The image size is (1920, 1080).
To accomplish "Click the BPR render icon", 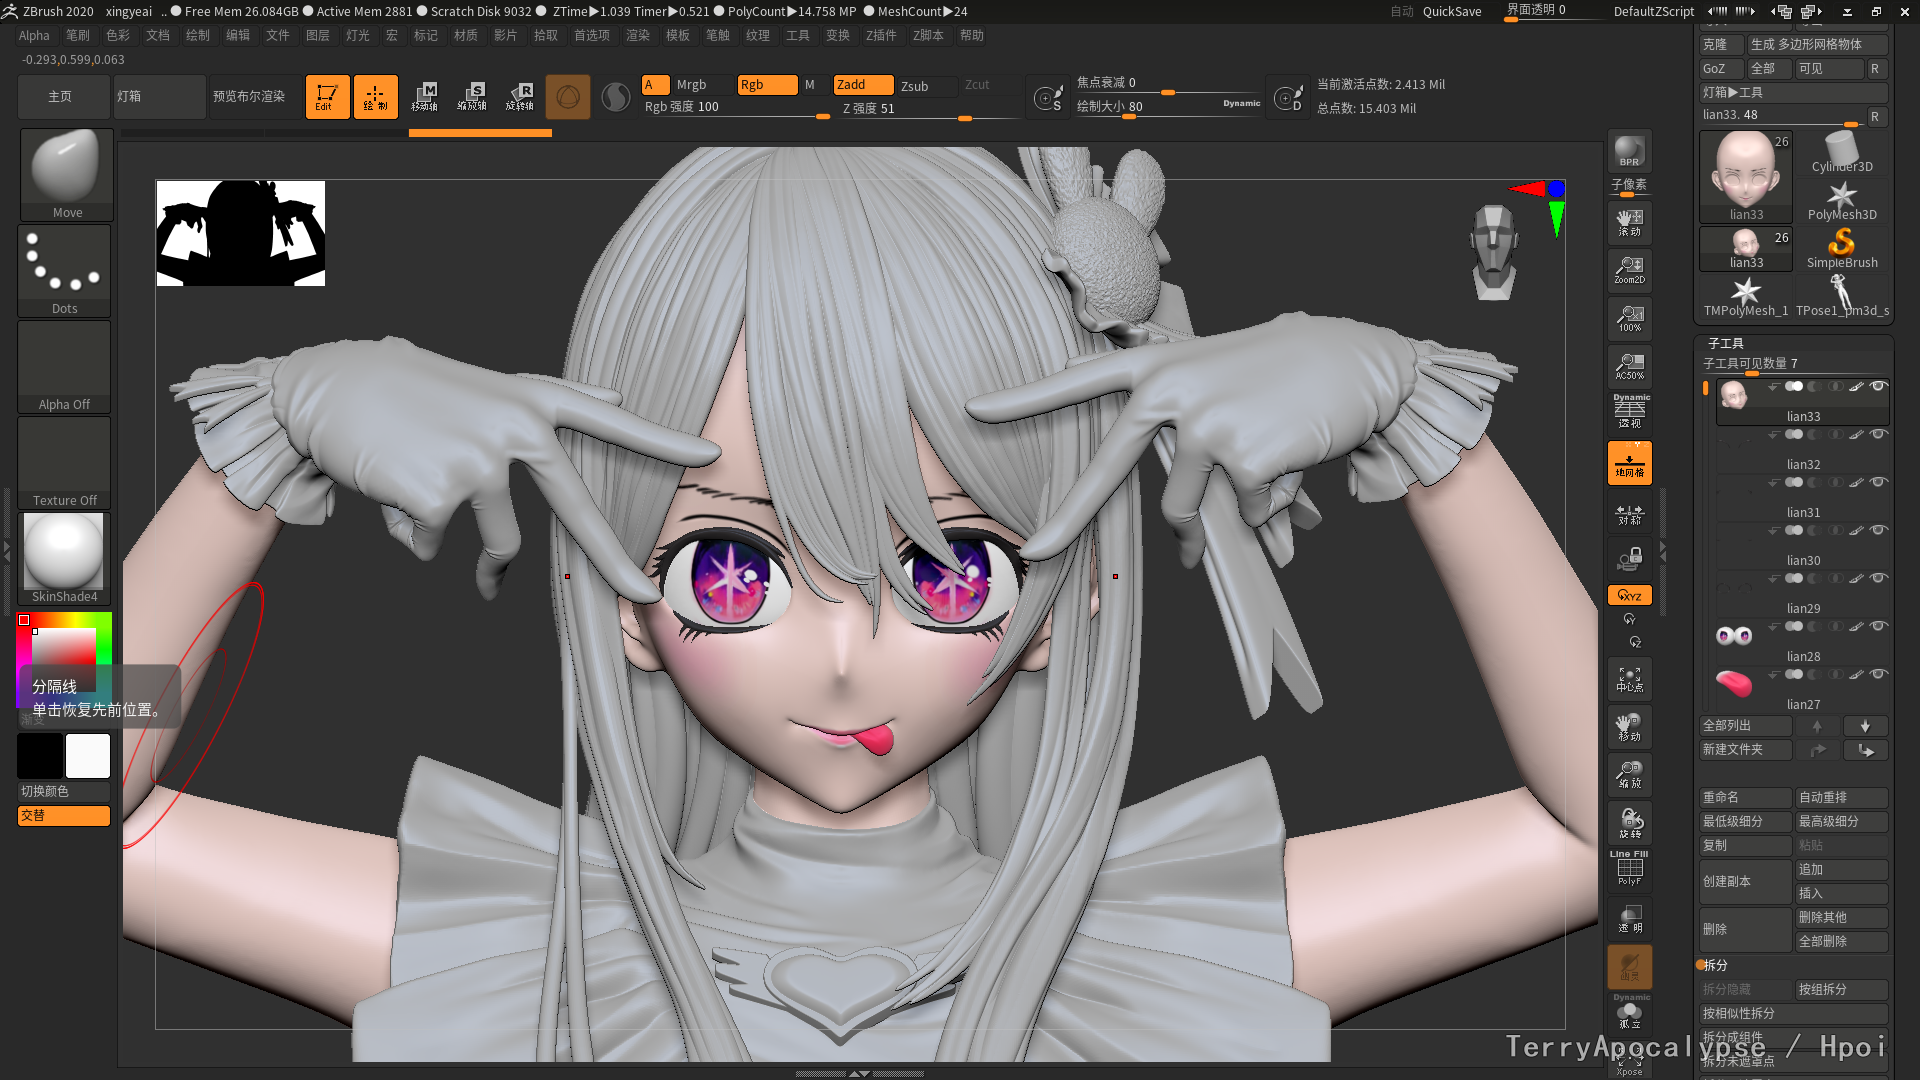I will pos(1629,151).
